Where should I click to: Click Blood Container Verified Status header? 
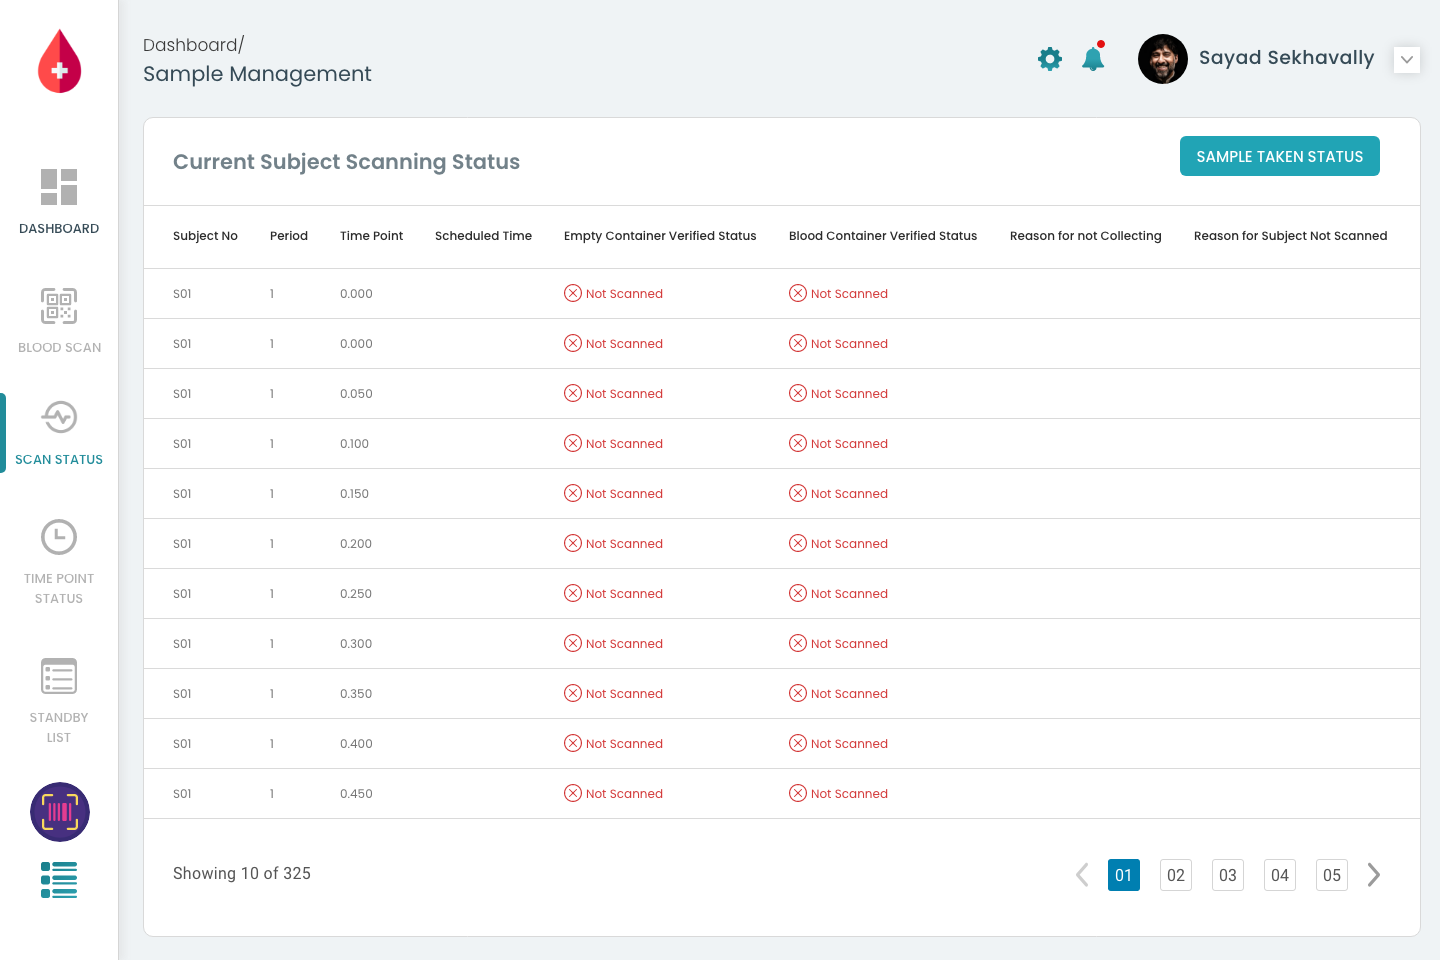pos(883,236)
